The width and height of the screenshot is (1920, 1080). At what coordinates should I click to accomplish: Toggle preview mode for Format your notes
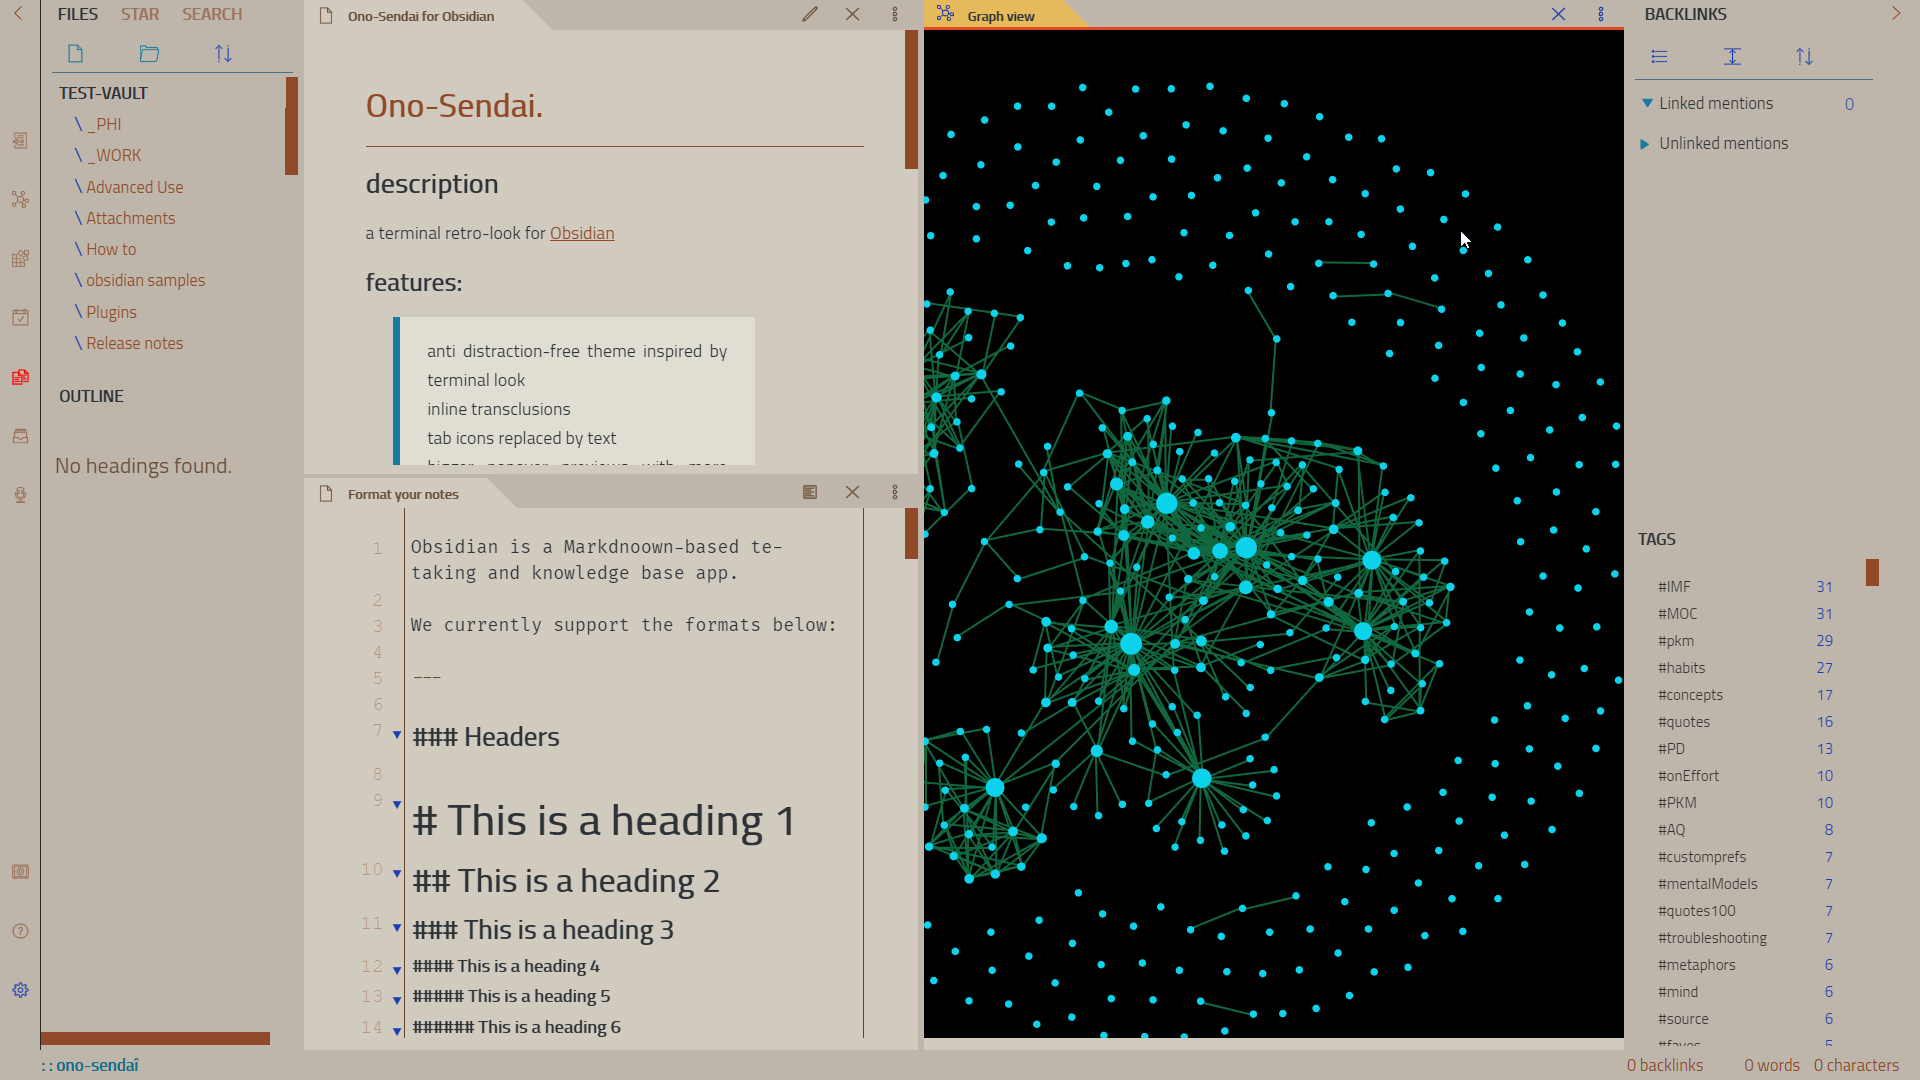(x=810, y=493)
